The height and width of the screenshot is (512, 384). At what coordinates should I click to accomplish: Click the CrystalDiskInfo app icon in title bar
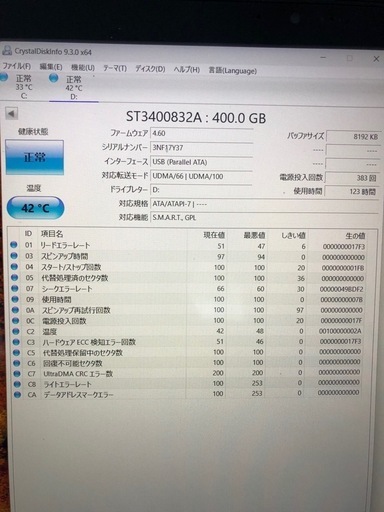(x=7, y=51)
